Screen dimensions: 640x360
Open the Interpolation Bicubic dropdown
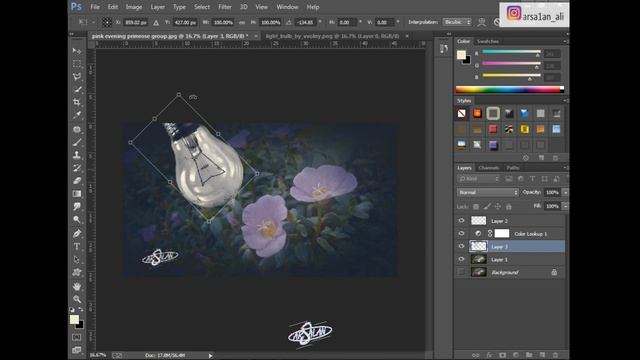[457, 22]
